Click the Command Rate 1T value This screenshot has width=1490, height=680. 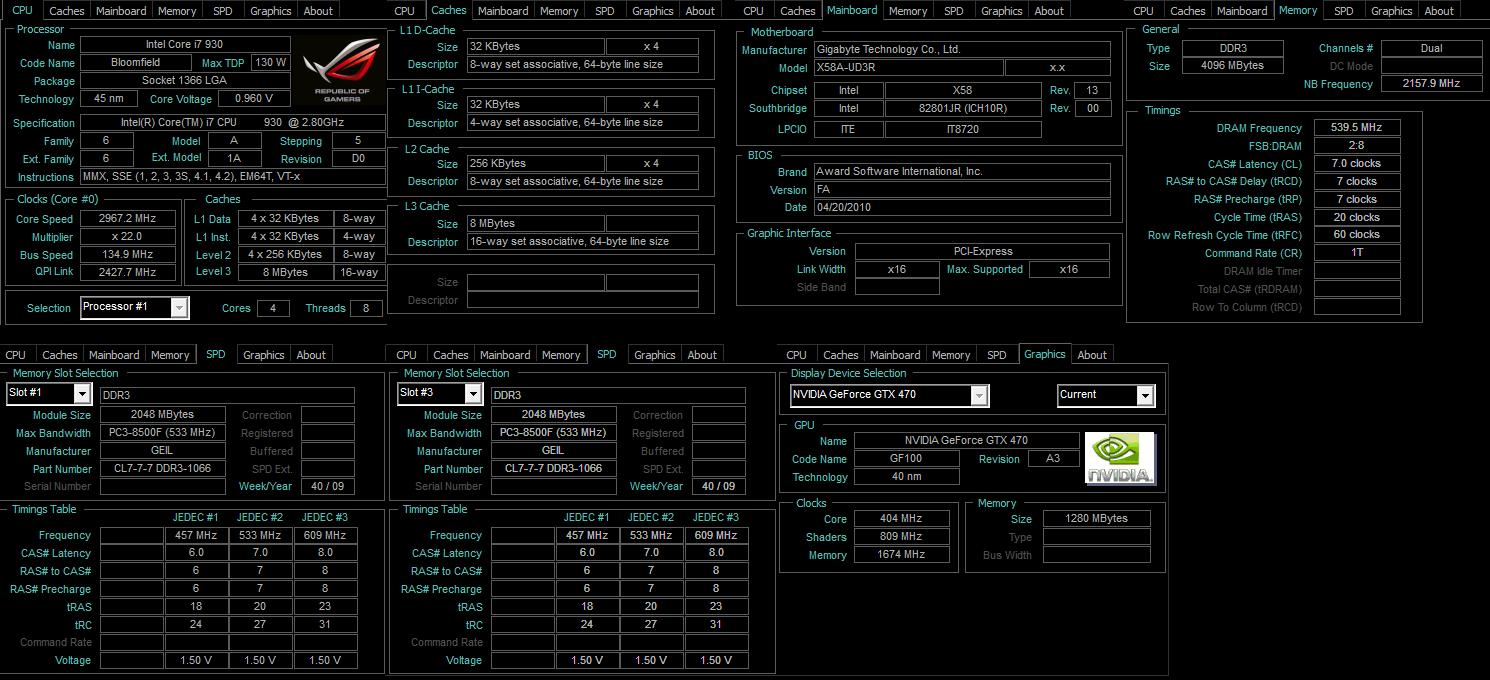[1357, 253]
